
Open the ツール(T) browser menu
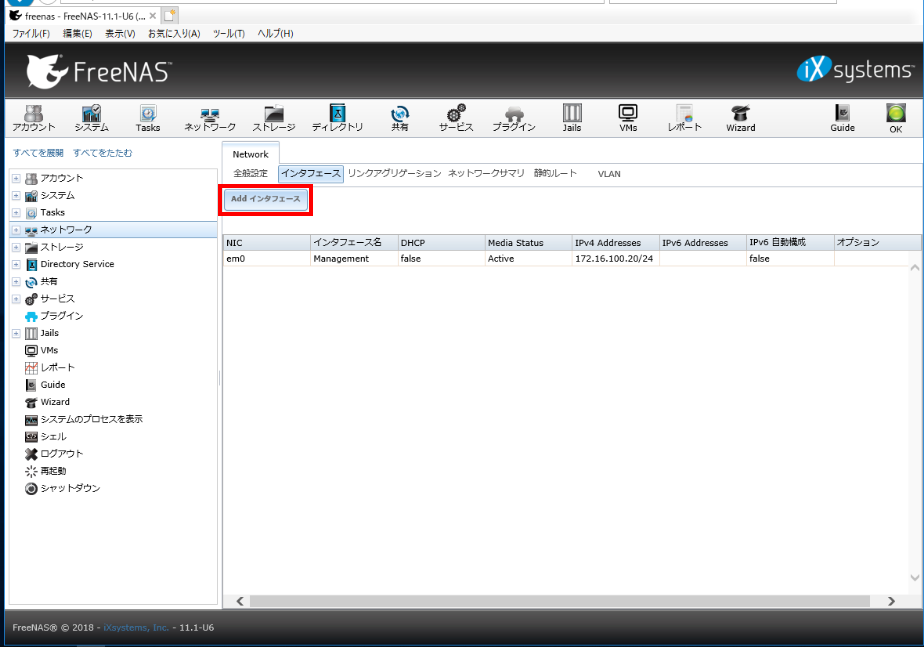[x=229, y=34]
